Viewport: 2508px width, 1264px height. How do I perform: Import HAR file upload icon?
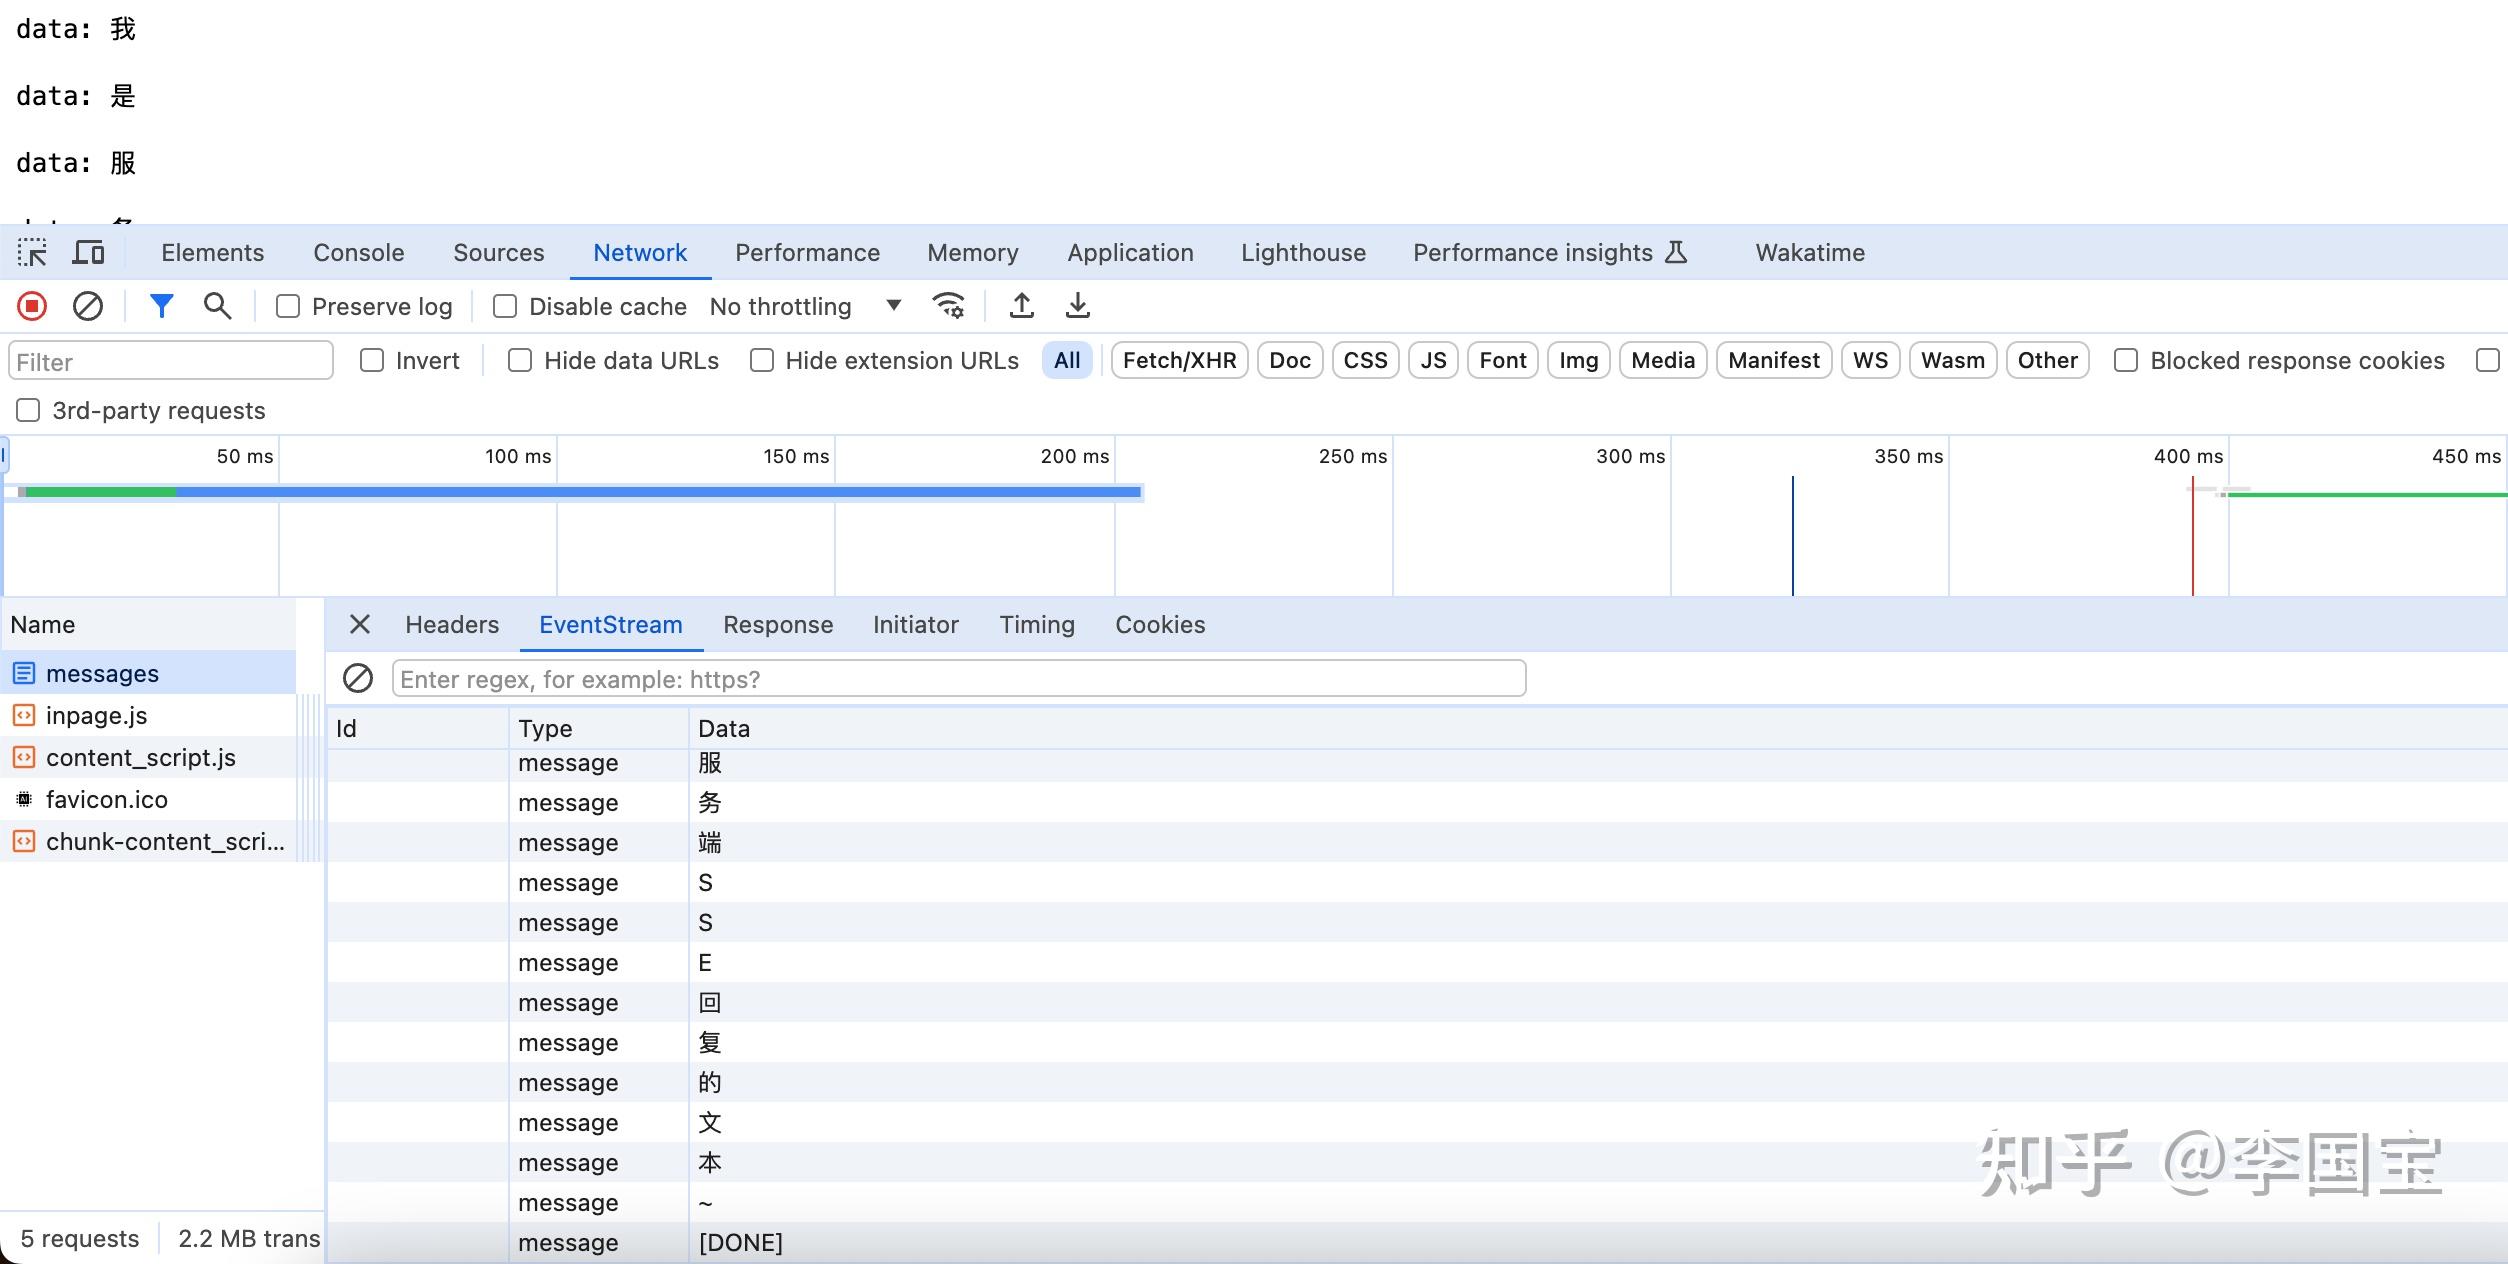tap(1021, 306)
